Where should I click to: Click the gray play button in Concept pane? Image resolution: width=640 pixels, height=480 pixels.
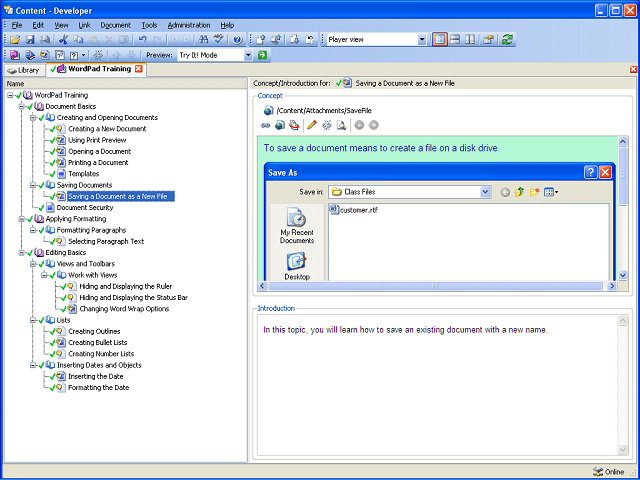click(x=359, y=125)
